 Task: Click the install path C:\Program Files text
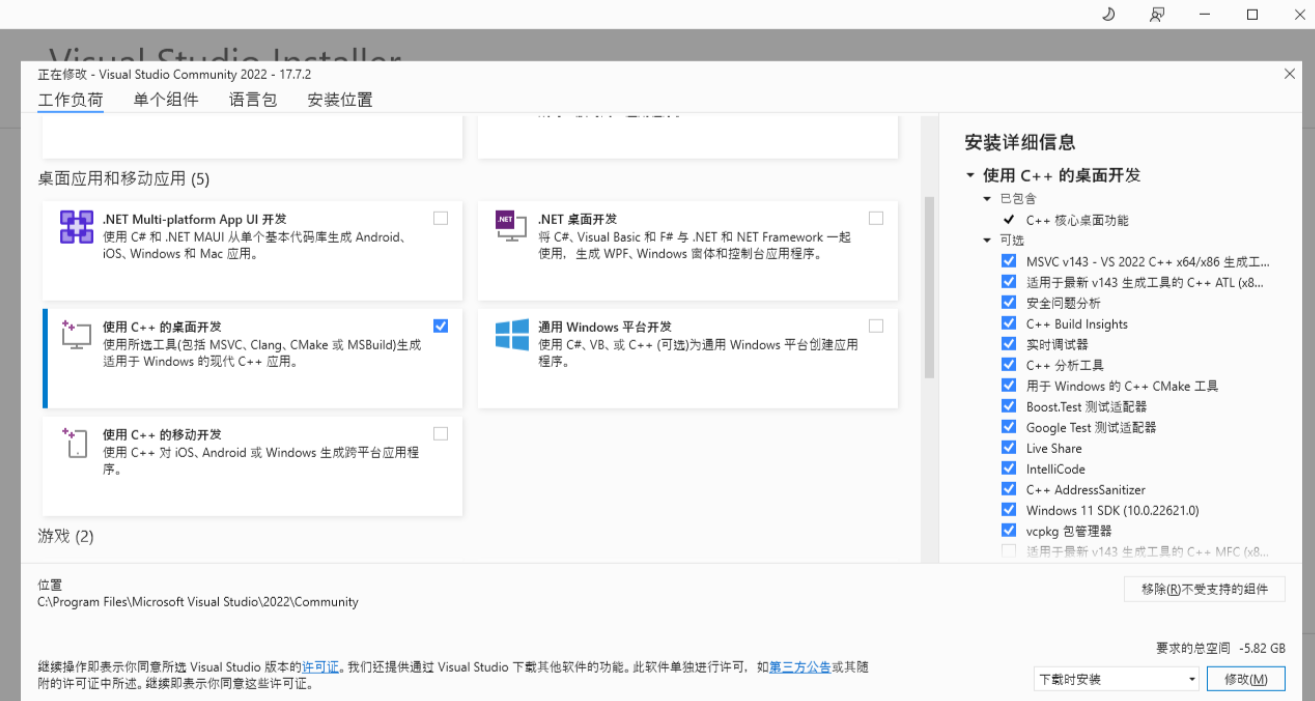[x=198, y=602]
